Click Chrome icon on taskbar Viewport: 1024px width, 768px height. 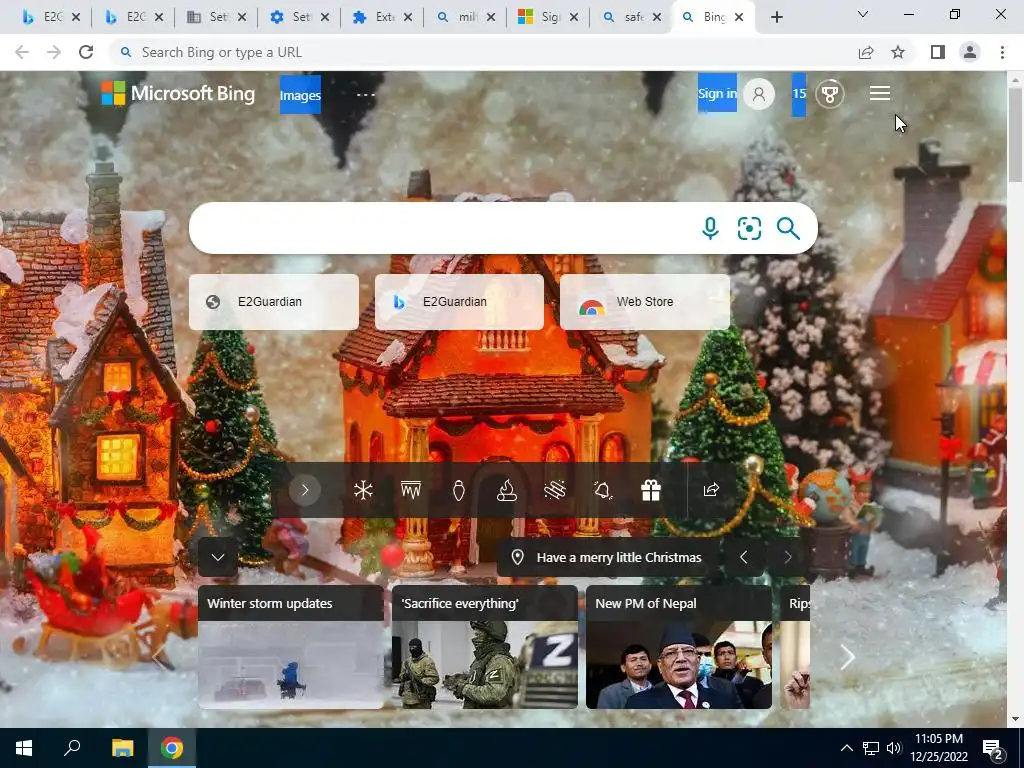pyautogui.click(x=172, y=748)
